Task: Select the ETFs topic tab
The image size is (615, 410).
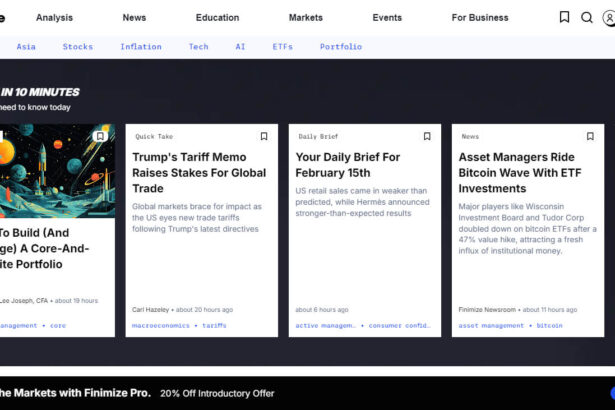Action: pos(282,47)
